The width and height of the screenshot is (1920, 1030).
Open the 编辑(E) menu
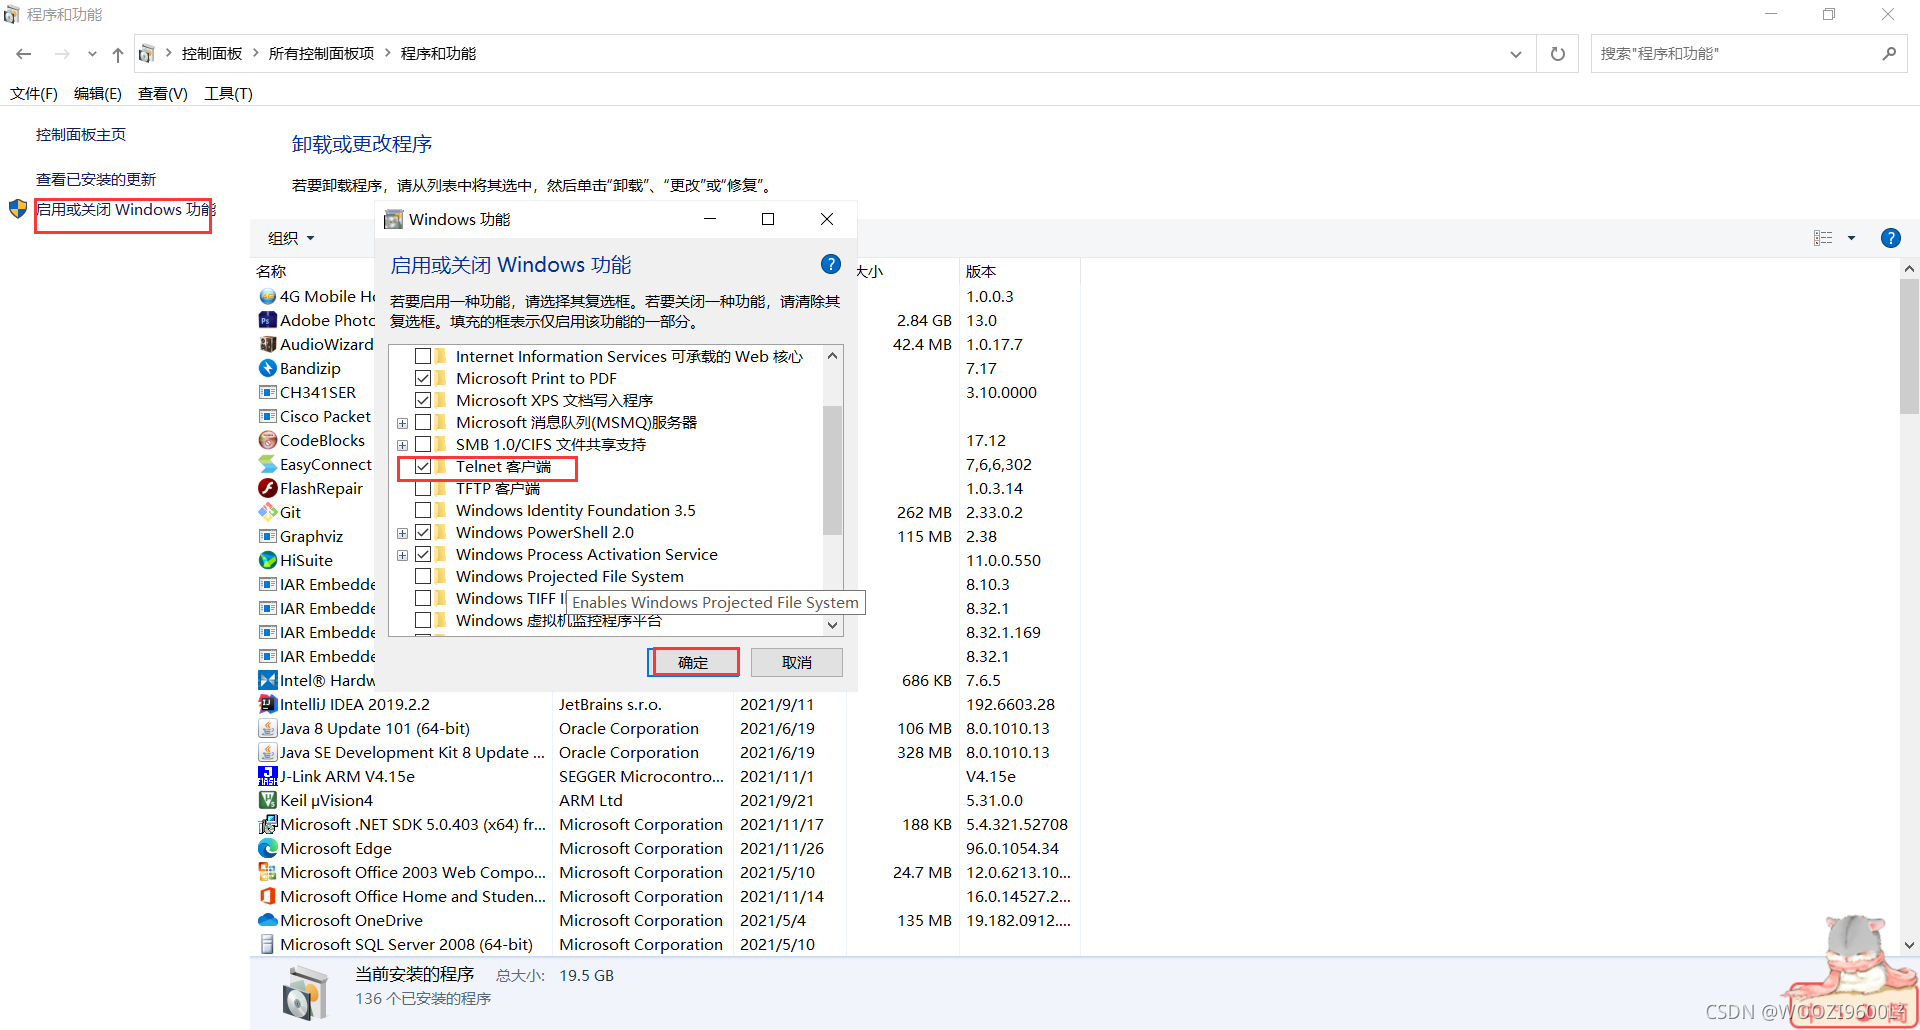point(98,94)
